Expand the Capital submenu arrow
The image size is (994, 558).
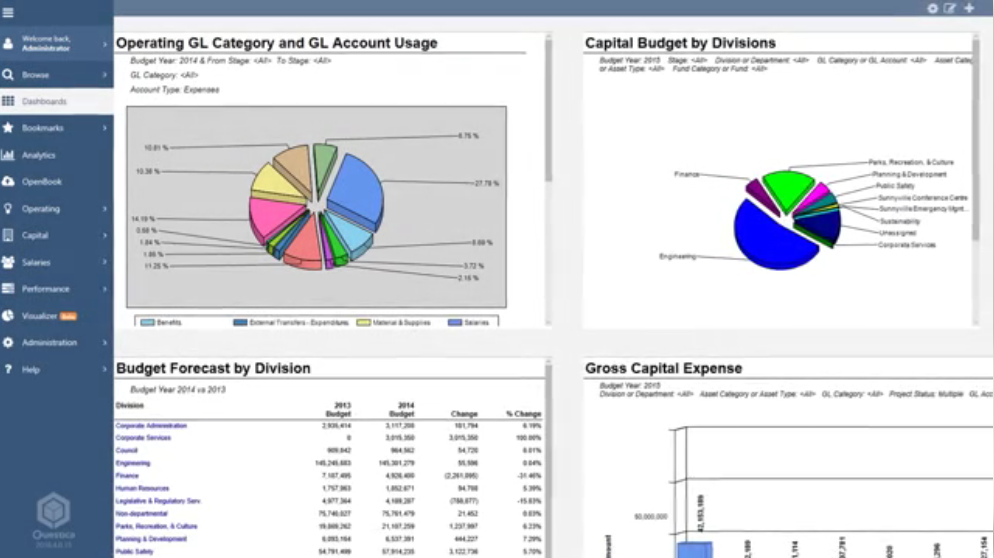click(x=105, y=235)
